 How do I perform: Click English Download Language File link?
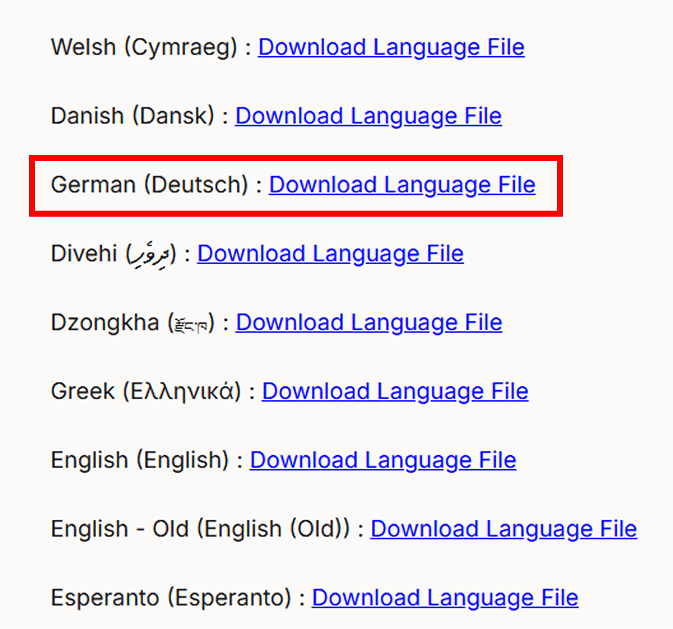point(383,461)
